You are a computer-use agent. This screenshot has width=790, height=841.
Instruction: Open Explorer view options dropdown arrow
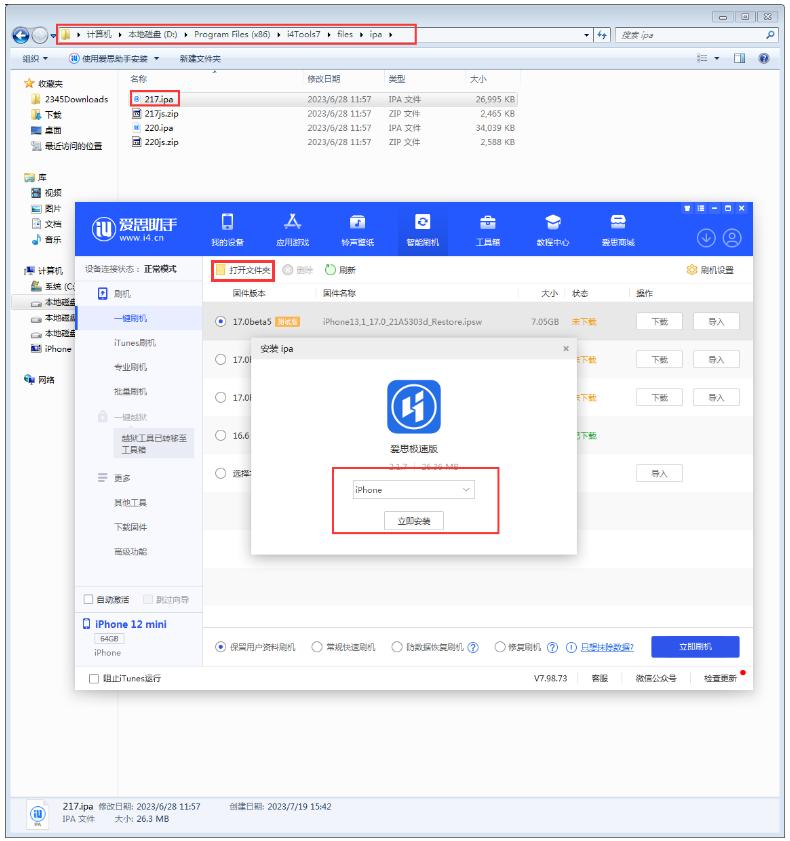pyautogui.click(x=717, y=58)
